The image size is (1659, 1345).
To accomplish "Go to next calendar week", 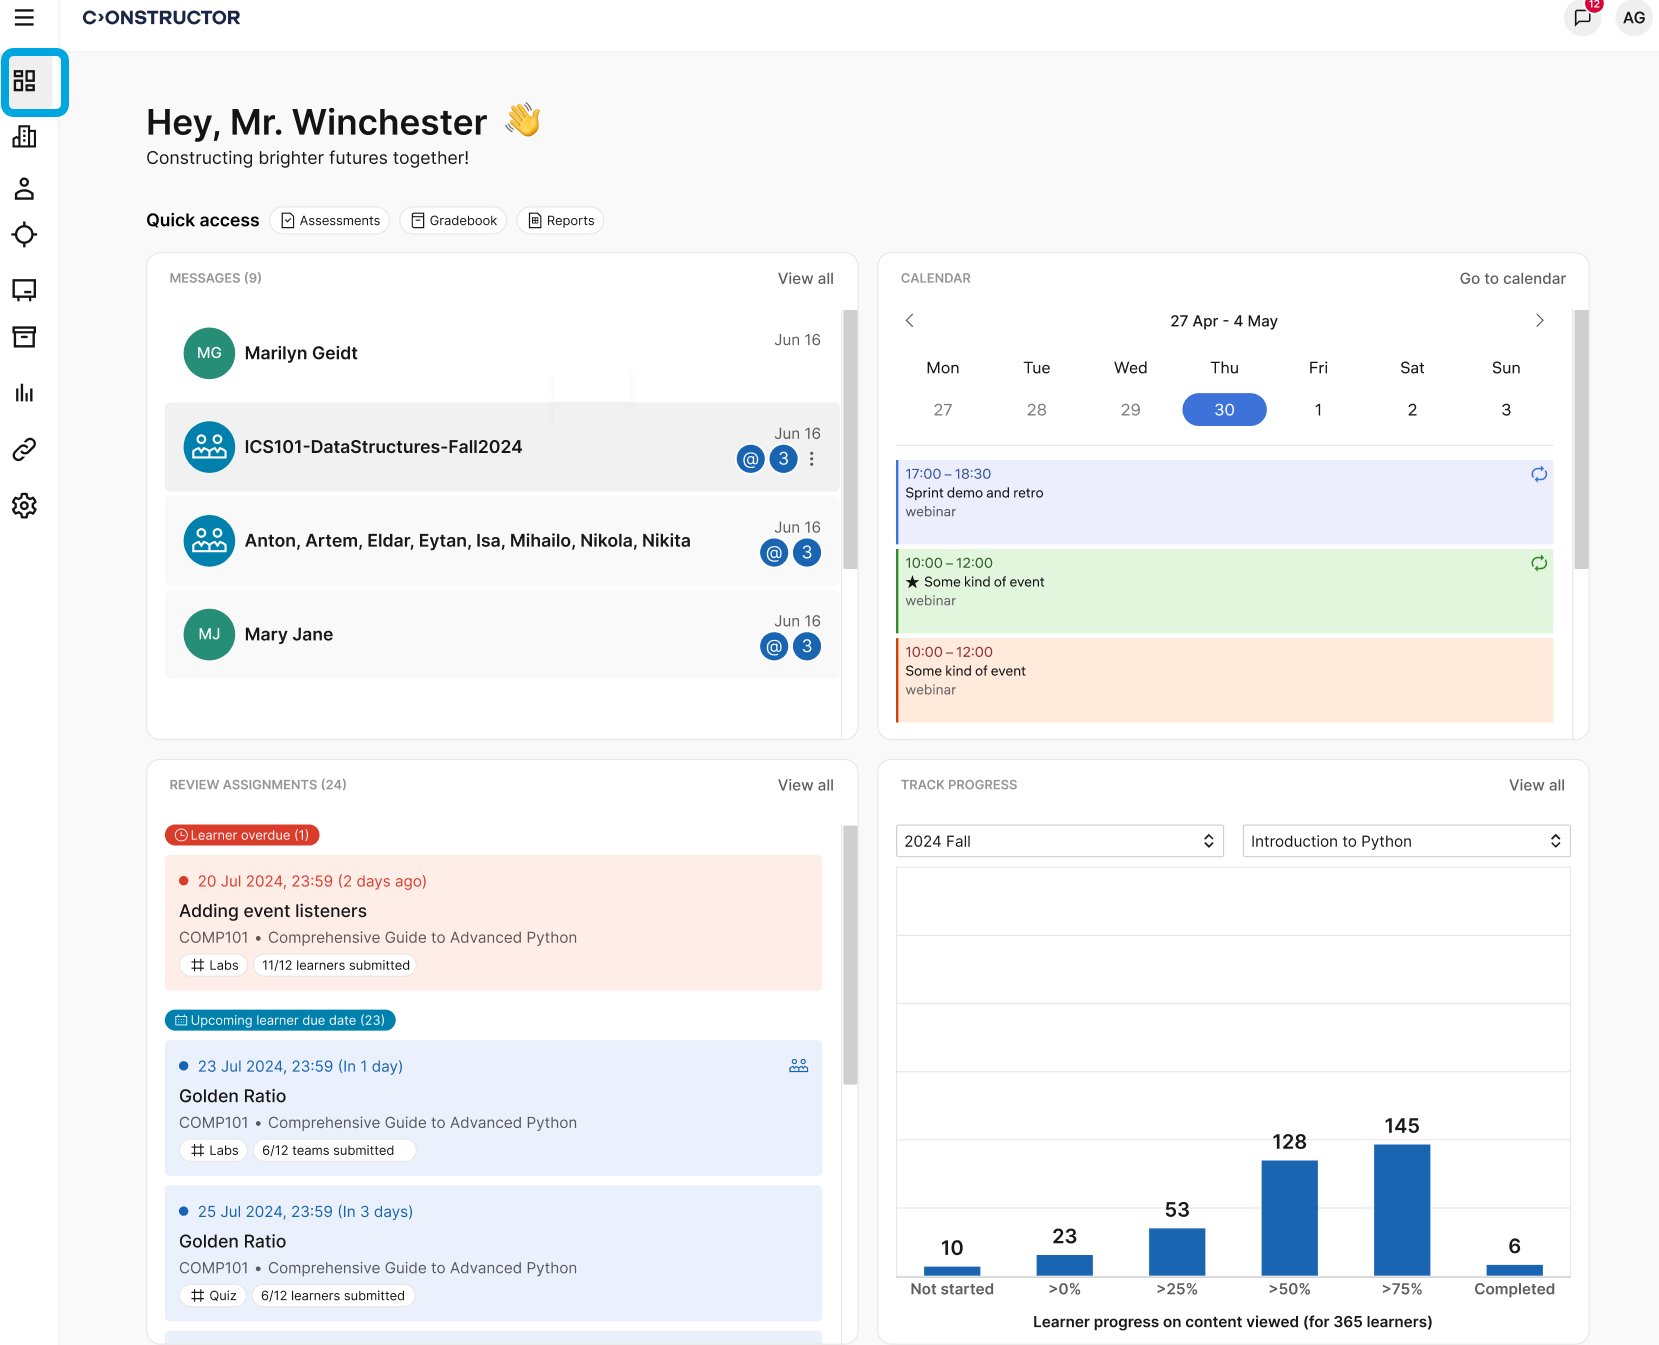I will click(x=1539, y=321).
